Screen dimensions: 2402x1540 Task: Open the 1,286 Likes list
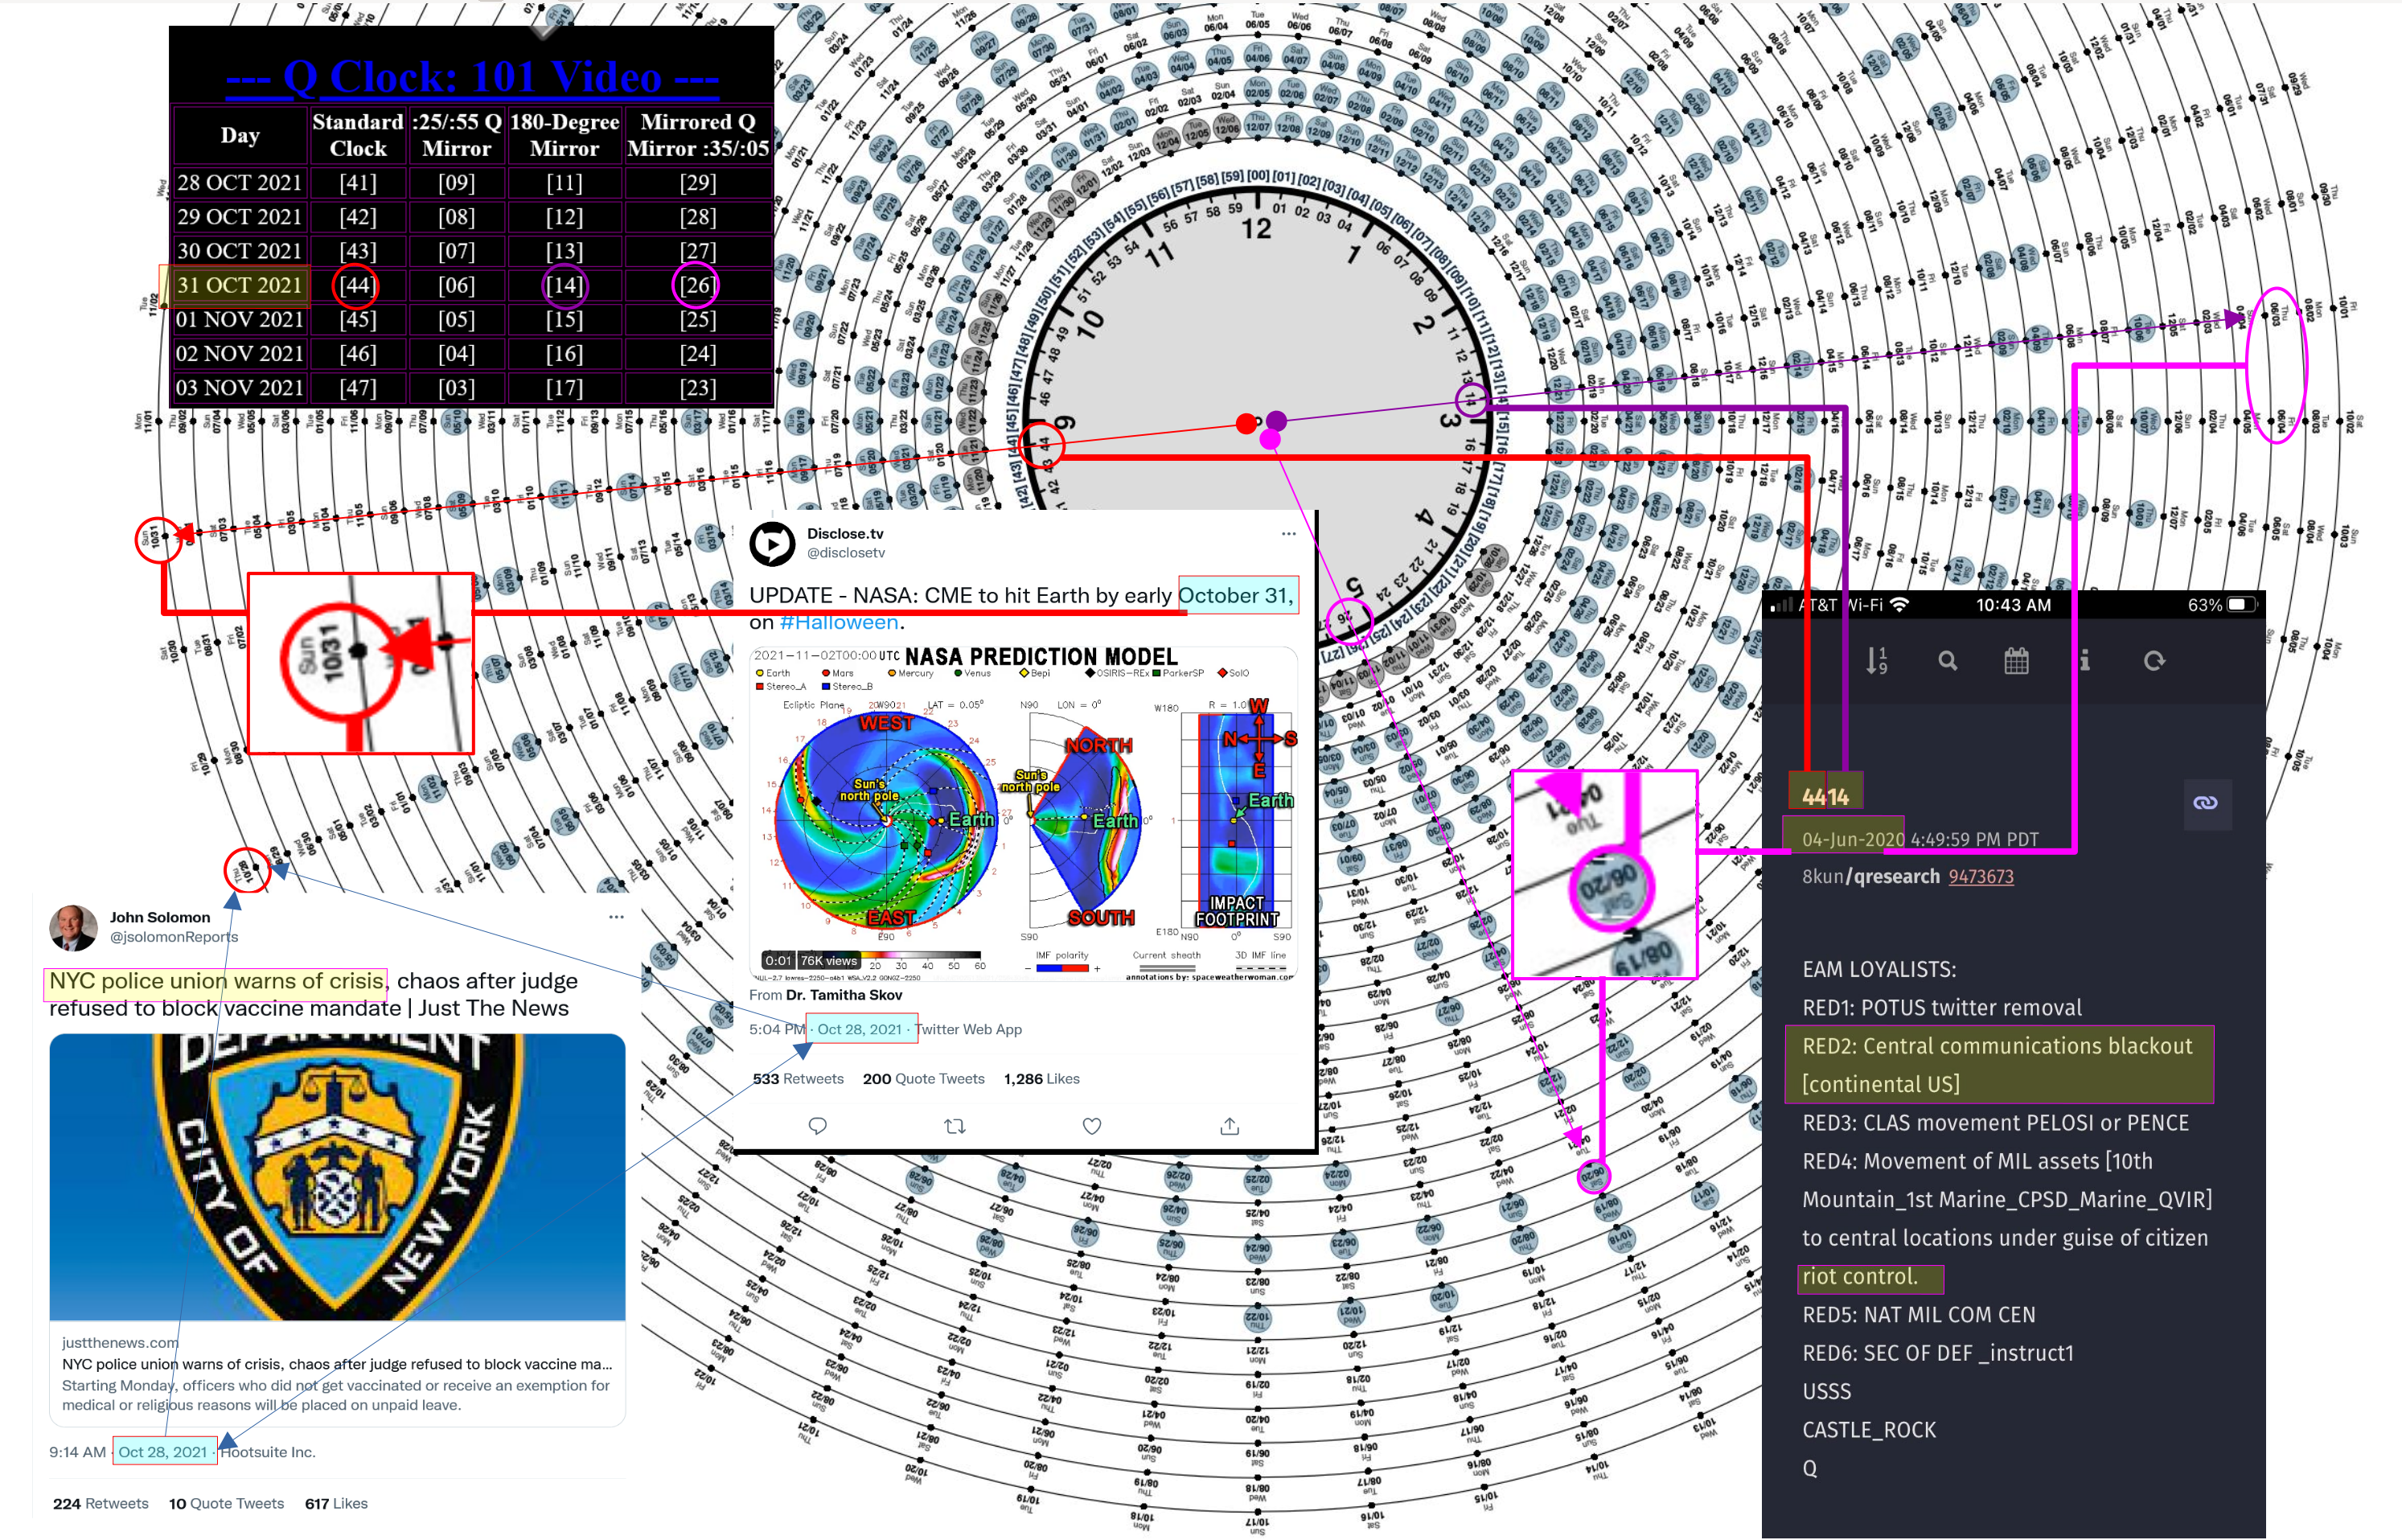(1042, 1079)
